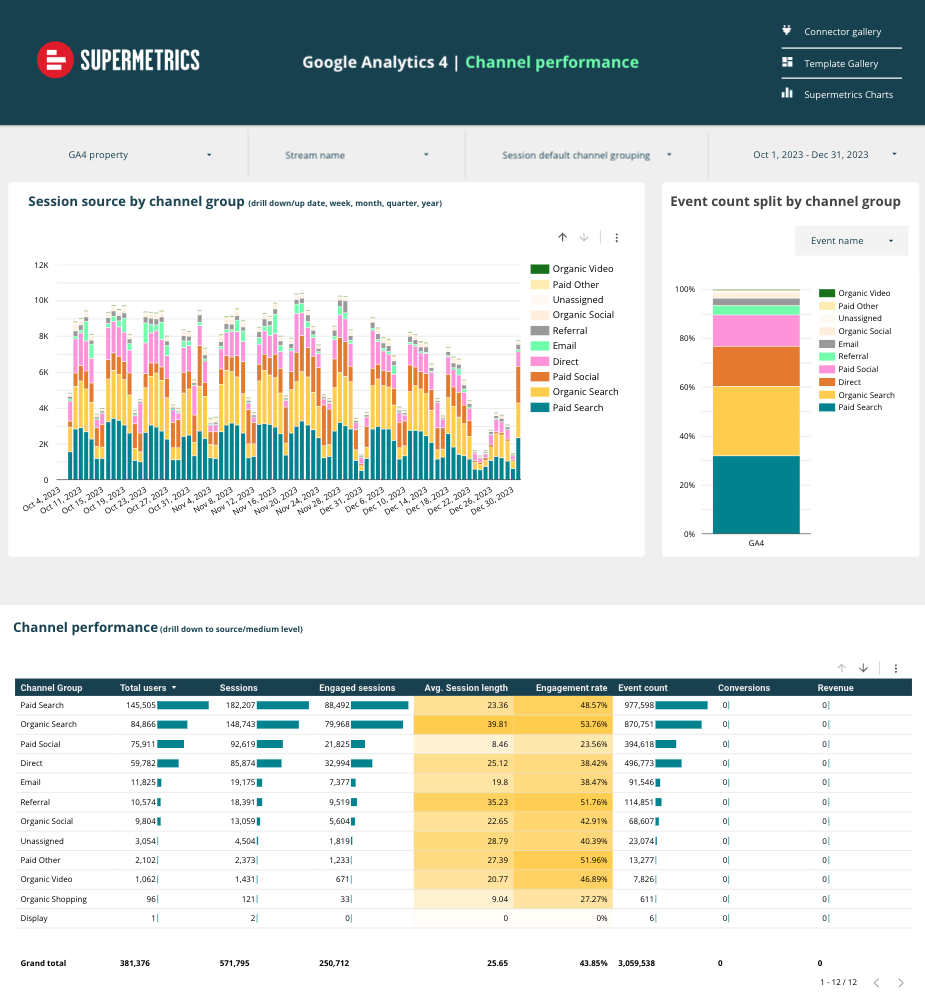Open the Template Gallery
Image resolution: width=925 pixels, height=999 pixels.
pos(841,62)
